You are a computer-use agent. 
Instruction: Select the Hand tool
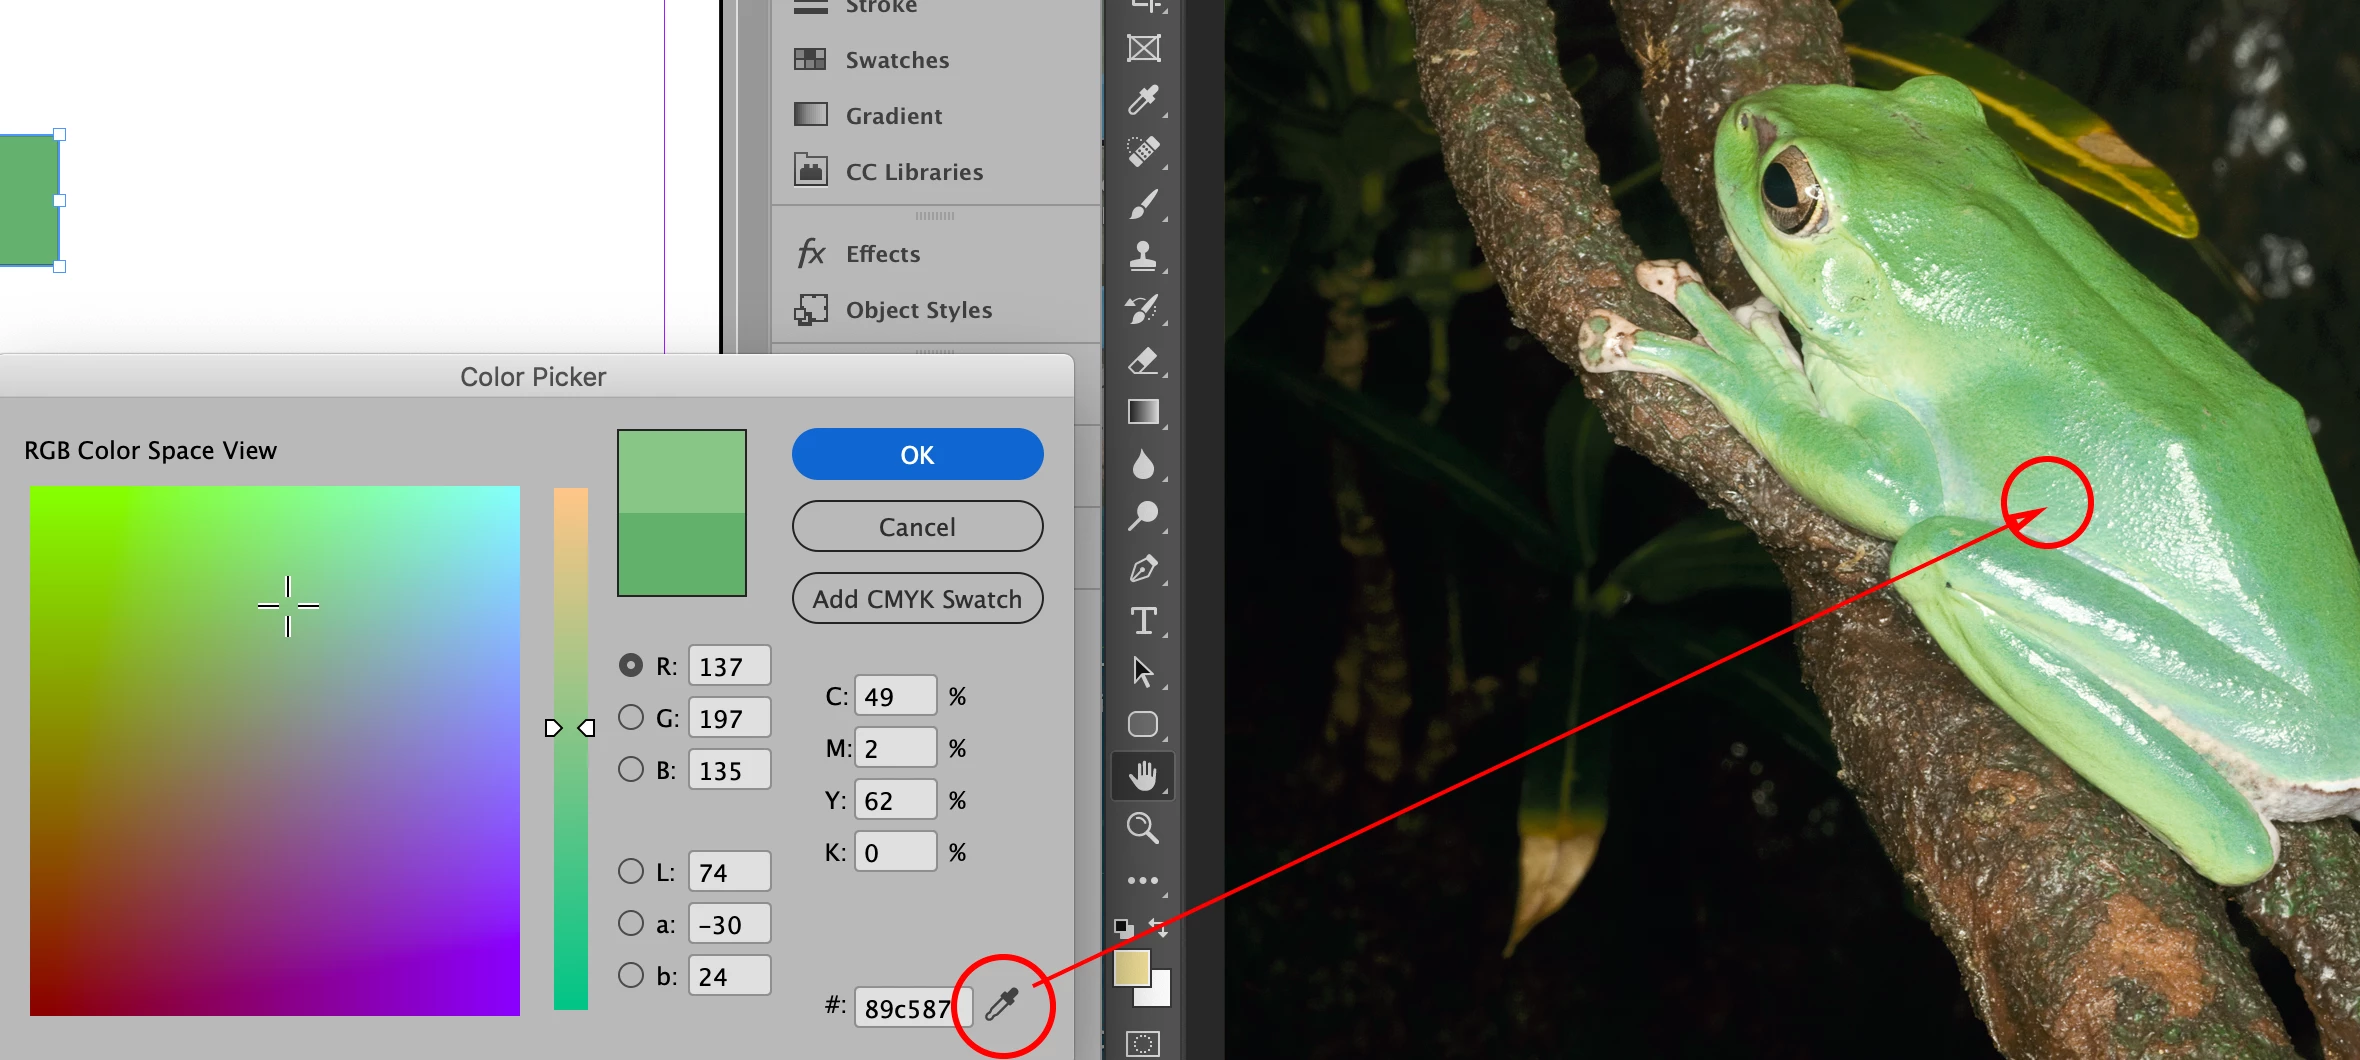[1143, 776]
